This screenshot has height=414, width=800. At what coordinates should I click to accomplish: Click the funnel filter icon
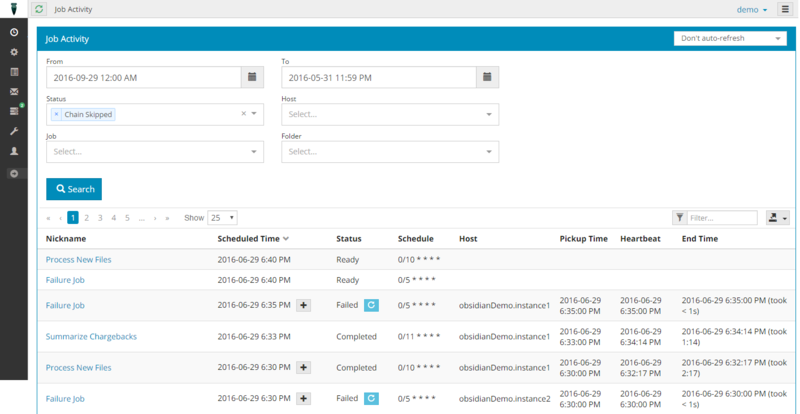click(680, 218)
